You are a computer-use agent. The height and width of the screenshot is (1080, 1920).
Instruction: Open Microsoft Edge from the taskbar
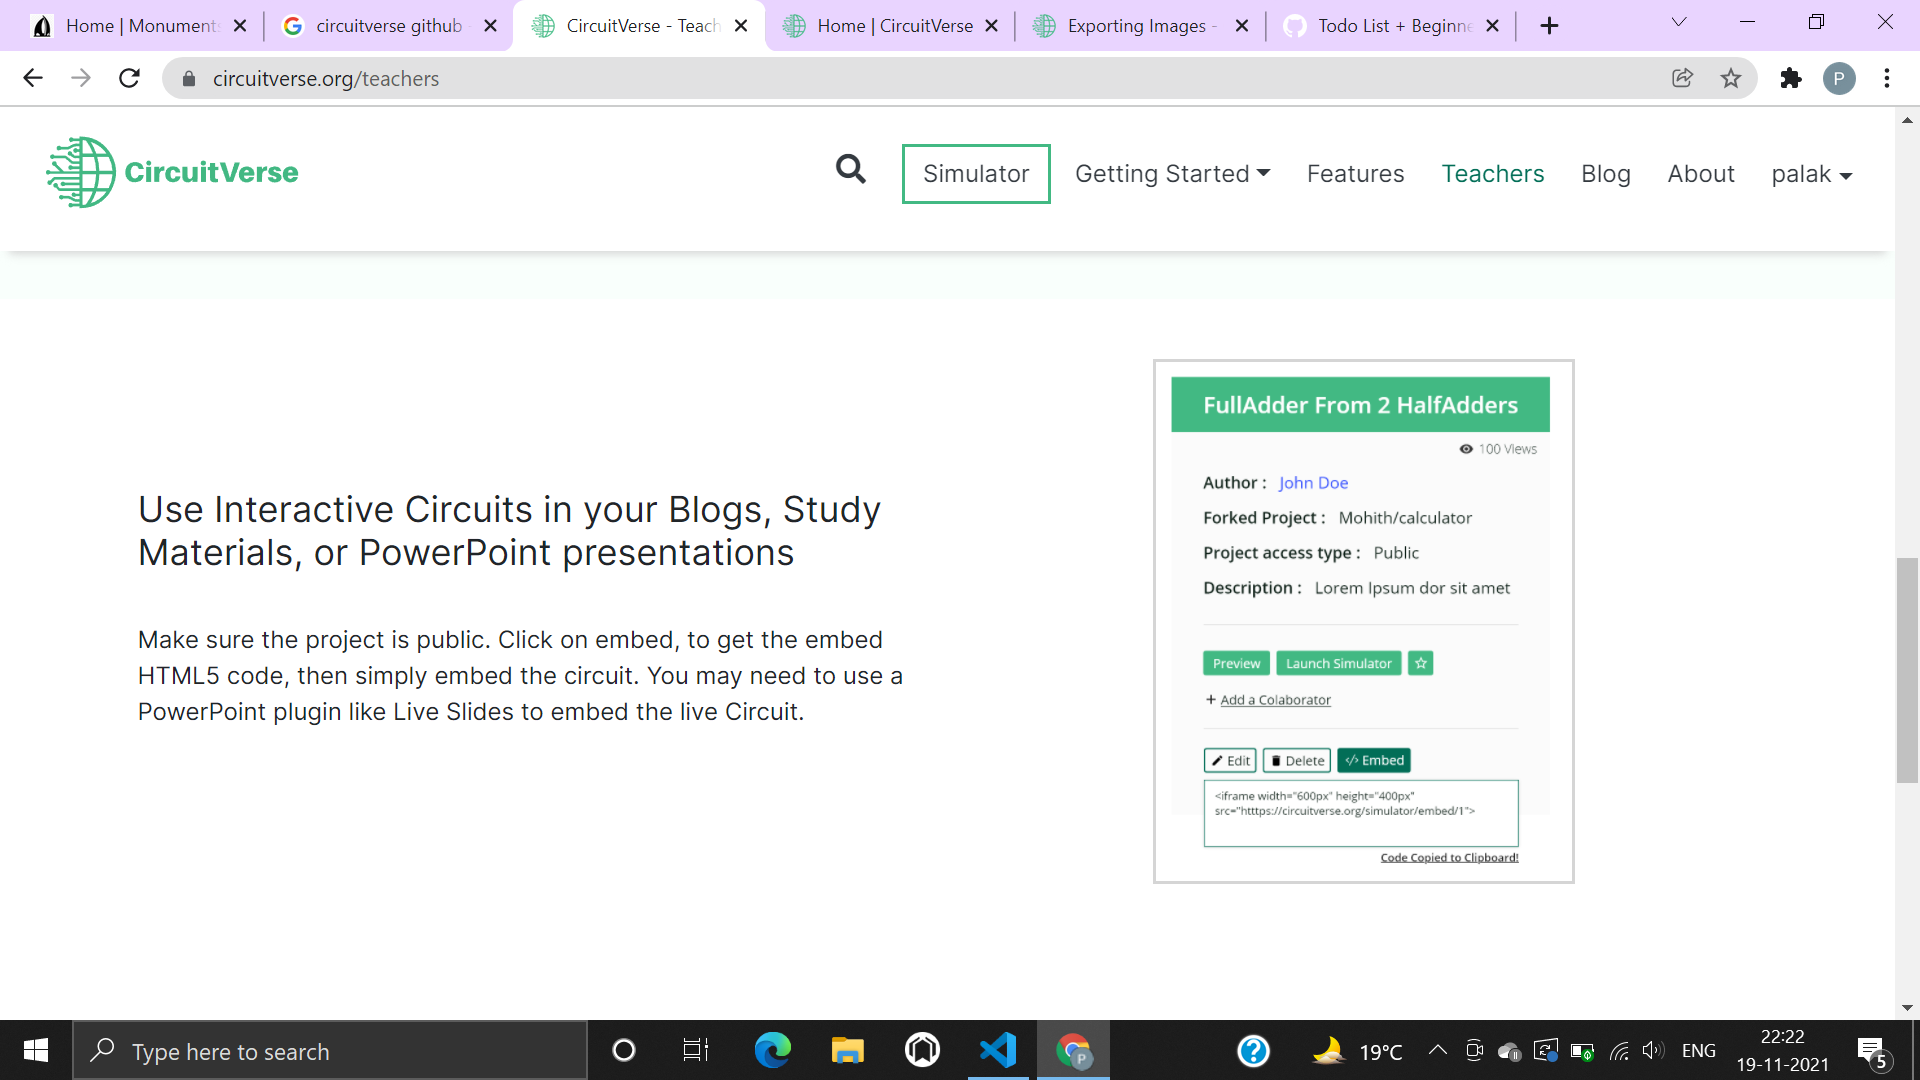point(772,1050)
